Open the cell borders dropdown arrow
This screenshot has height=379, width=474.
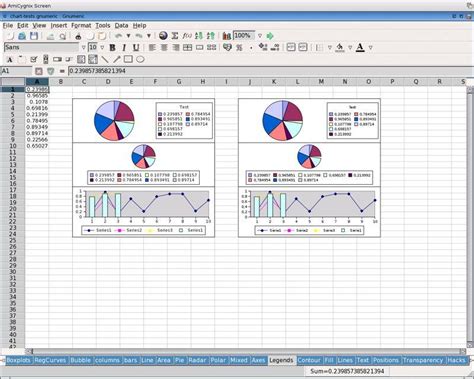[x=330, y=48]
